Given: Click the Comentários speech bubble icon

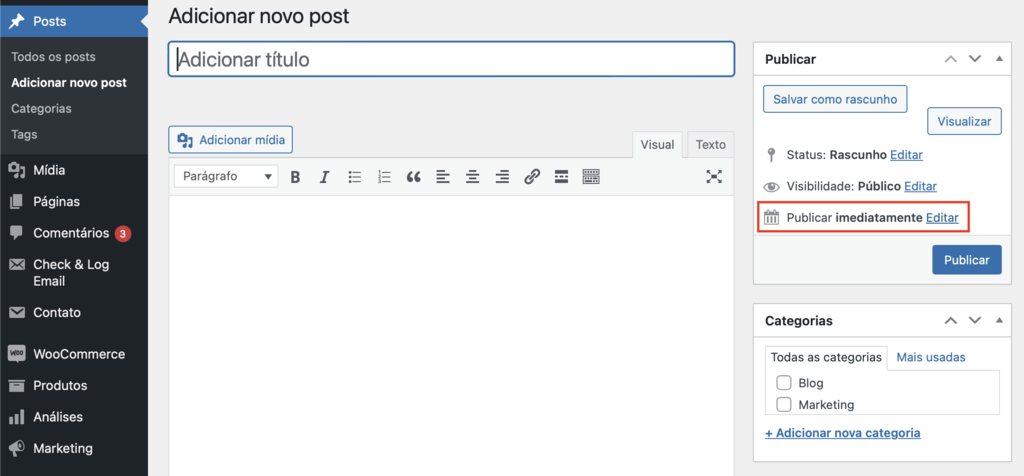Looking at the screenshot, I should point(16,233).
